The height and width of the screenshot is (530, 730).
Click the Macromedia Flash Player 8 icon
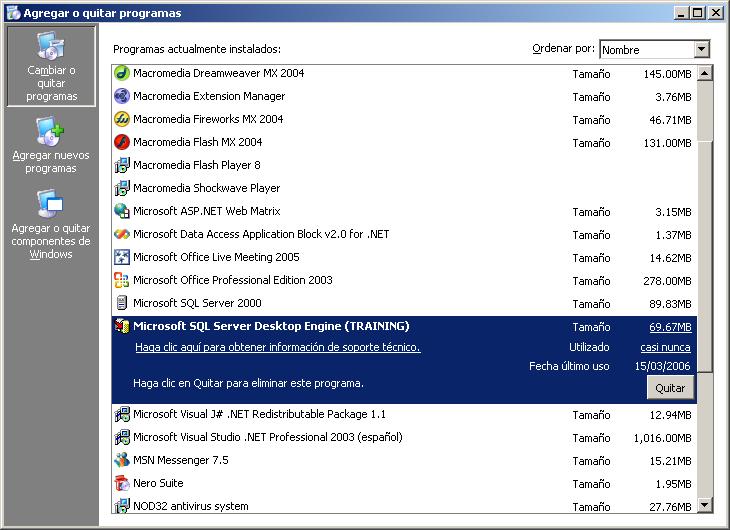122,165
